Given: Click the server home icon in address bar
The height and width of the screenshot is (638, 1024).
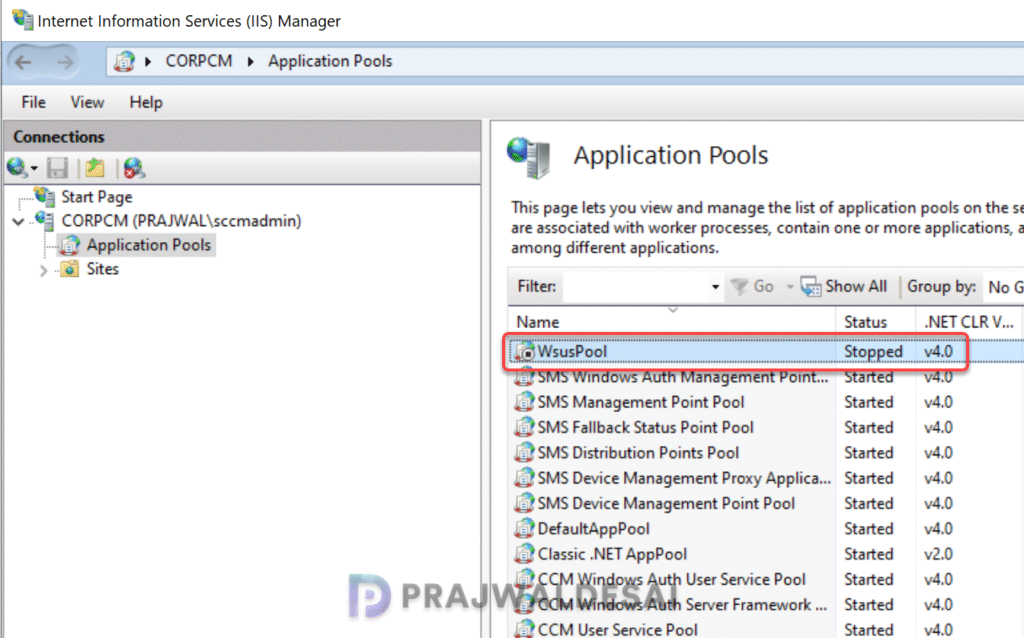Looking at the screenshot, I should pos(124,61).
